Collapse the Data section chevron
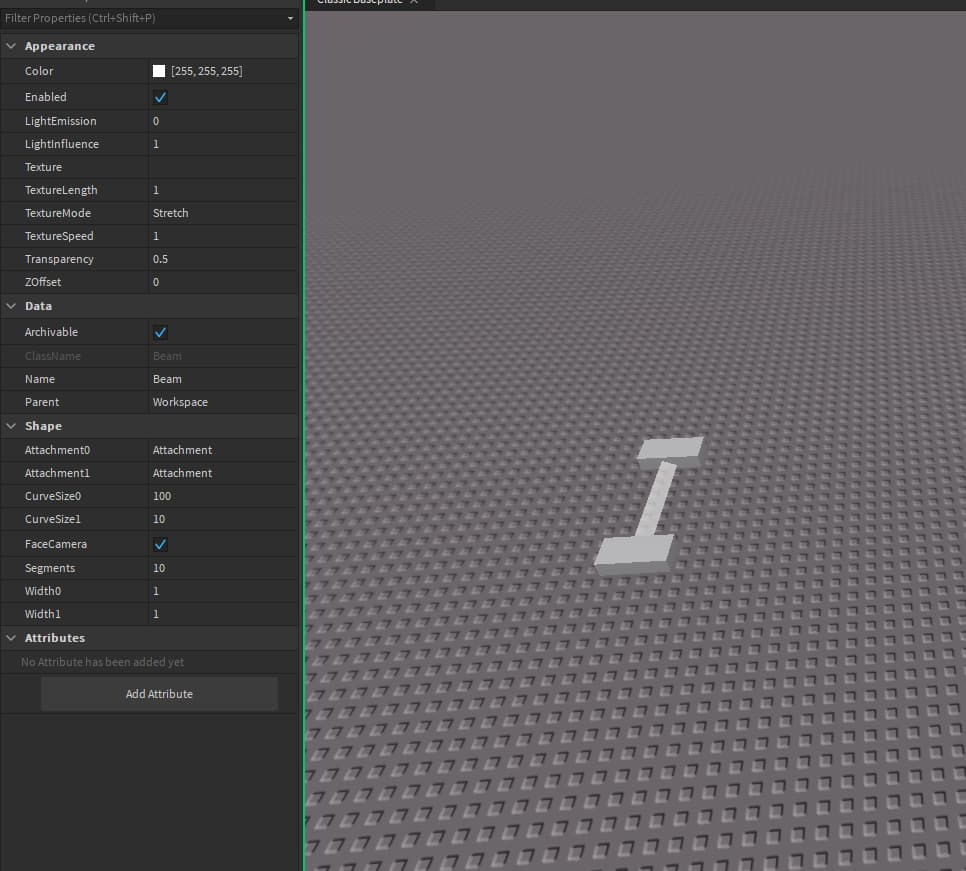Image resolution: width=966 pixels, height=871 pixels. 11,306
